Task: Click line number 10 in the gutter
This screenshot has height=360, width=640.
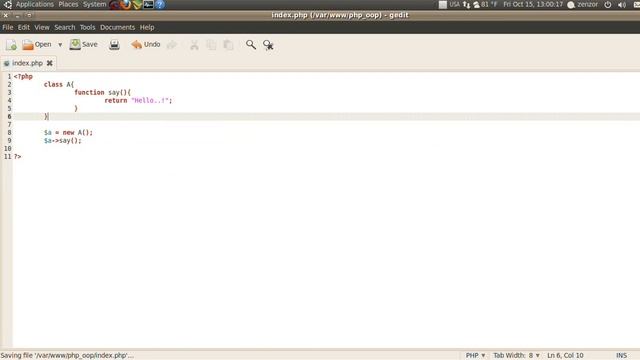Action: [x=8, y=149]
